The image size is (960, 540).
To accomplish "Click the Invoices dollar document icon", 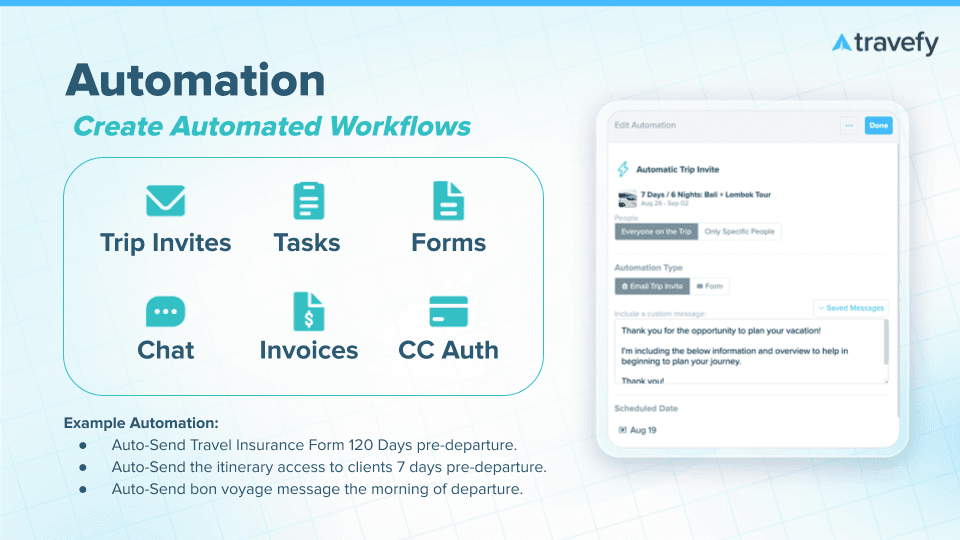I will [309, 312].
